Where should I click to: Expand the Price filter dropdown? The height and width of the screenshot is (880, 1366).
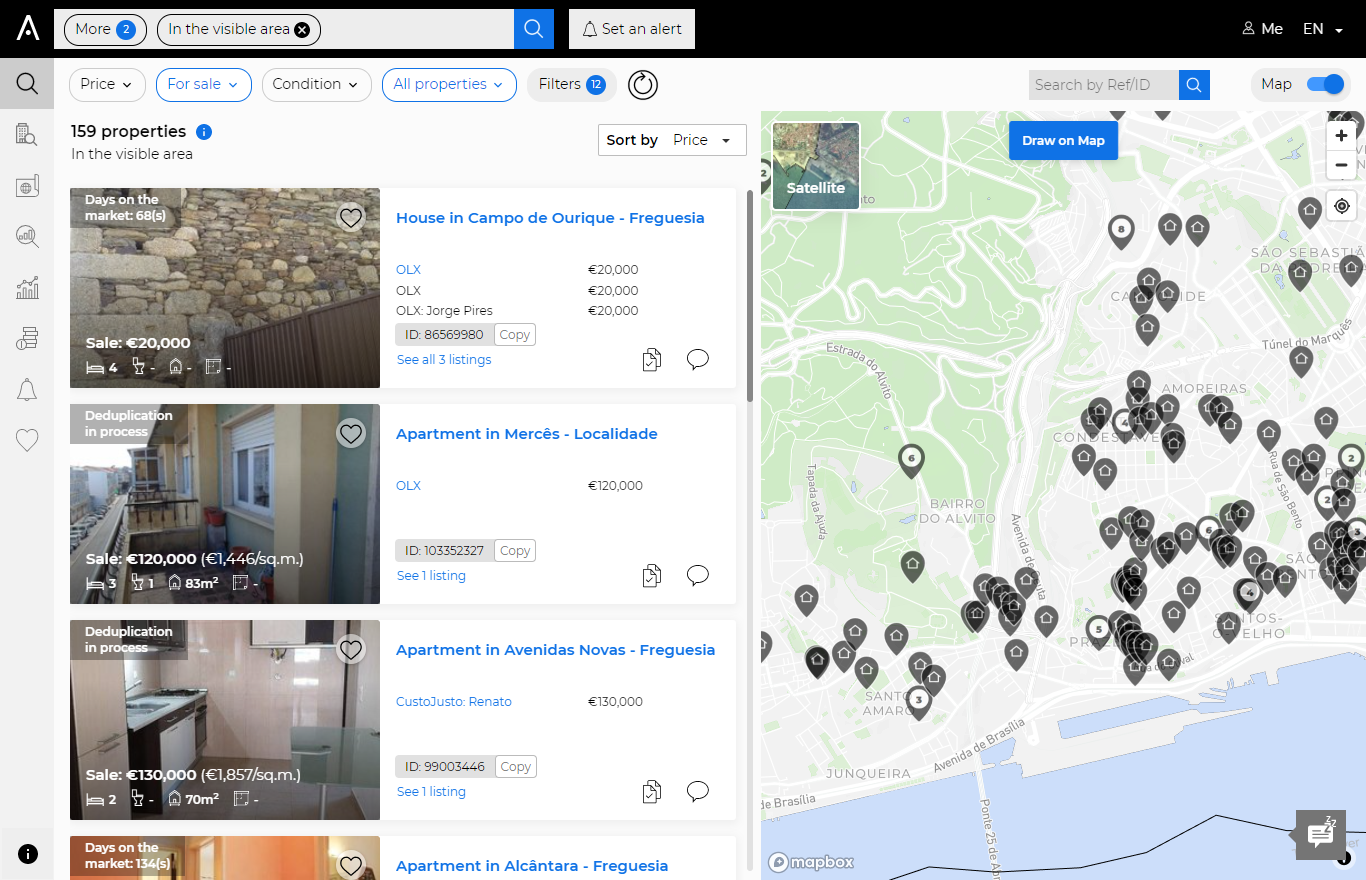[107, 85]
